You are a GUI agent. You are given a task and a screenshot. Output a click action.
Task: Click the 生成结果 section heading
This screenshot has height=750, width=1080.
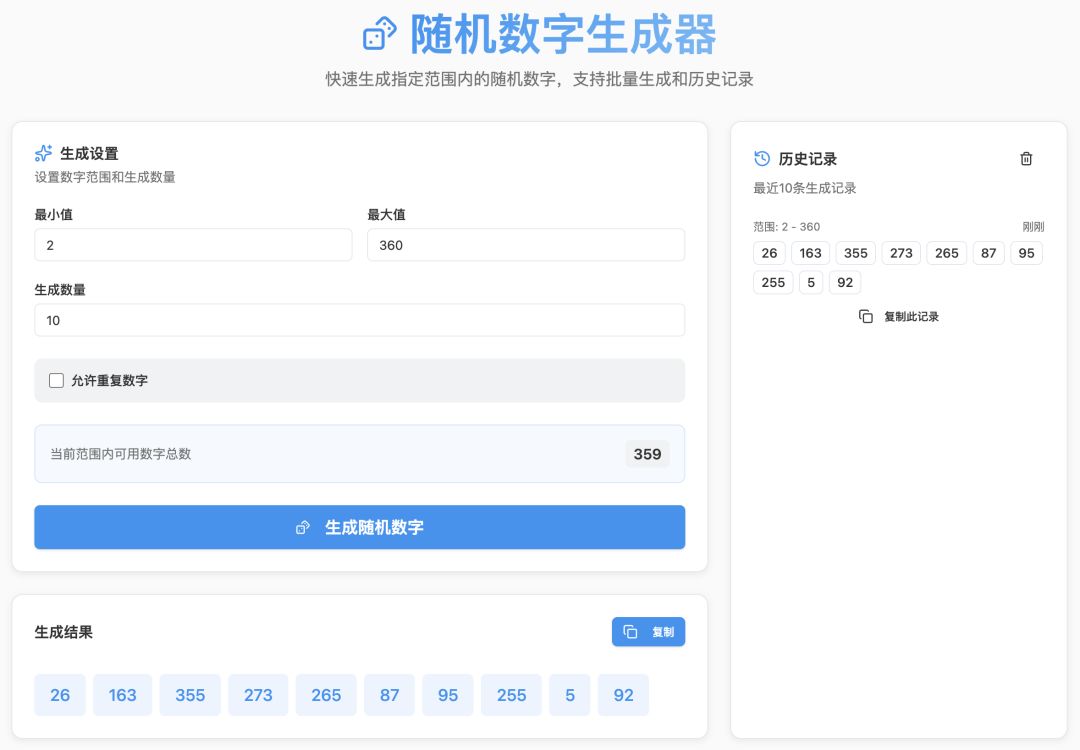[63, 632]
